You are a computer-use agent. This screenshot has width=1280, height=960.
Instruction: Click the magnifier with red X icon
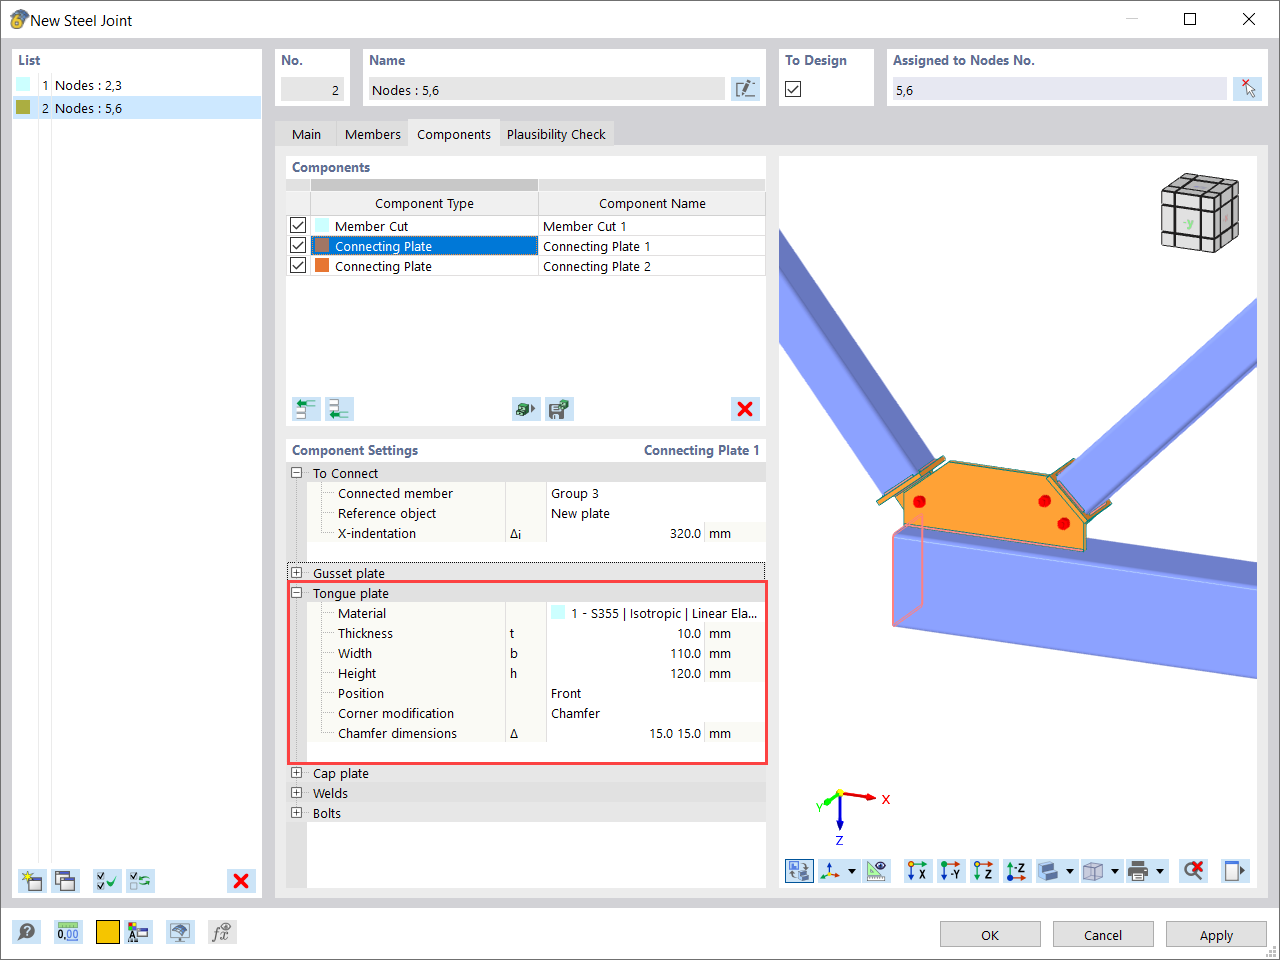click(1193, 871)
